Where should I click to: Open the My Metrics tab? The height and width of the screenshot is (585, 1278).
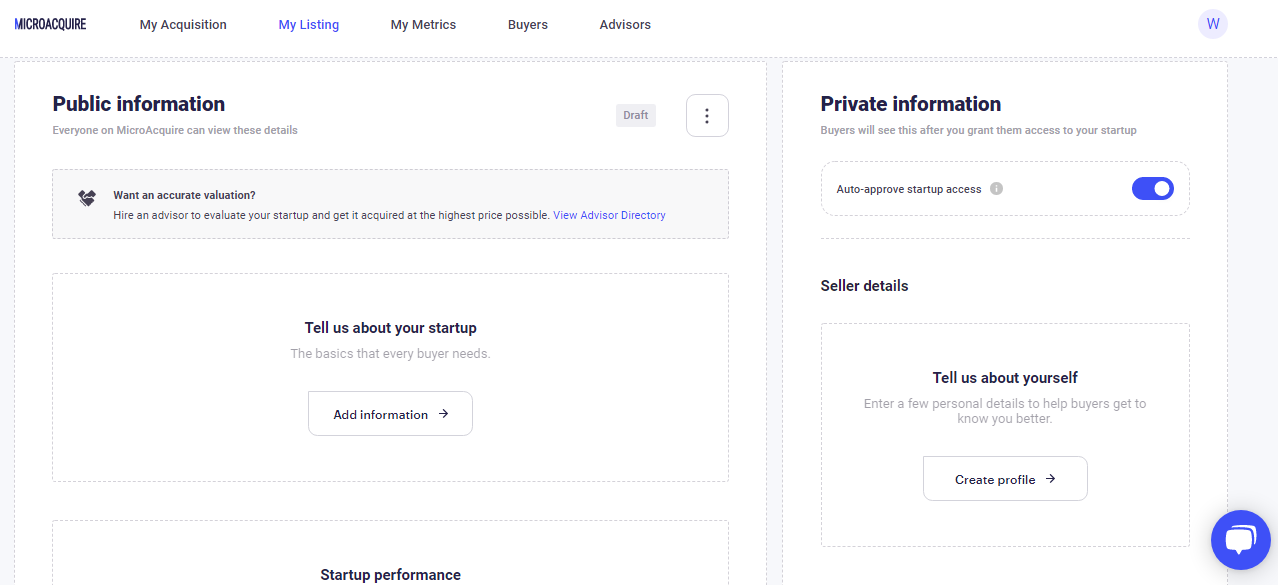click(x=423, y=25)
